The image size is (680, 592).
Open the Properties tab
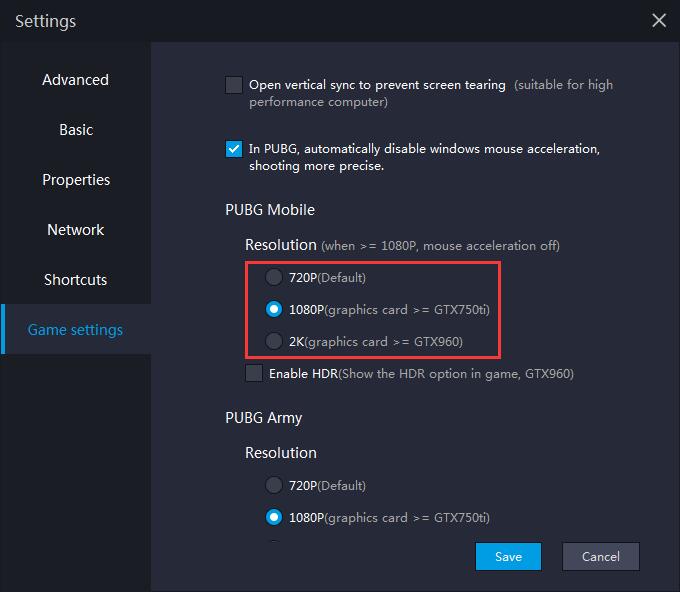click(x=76, y=180)
